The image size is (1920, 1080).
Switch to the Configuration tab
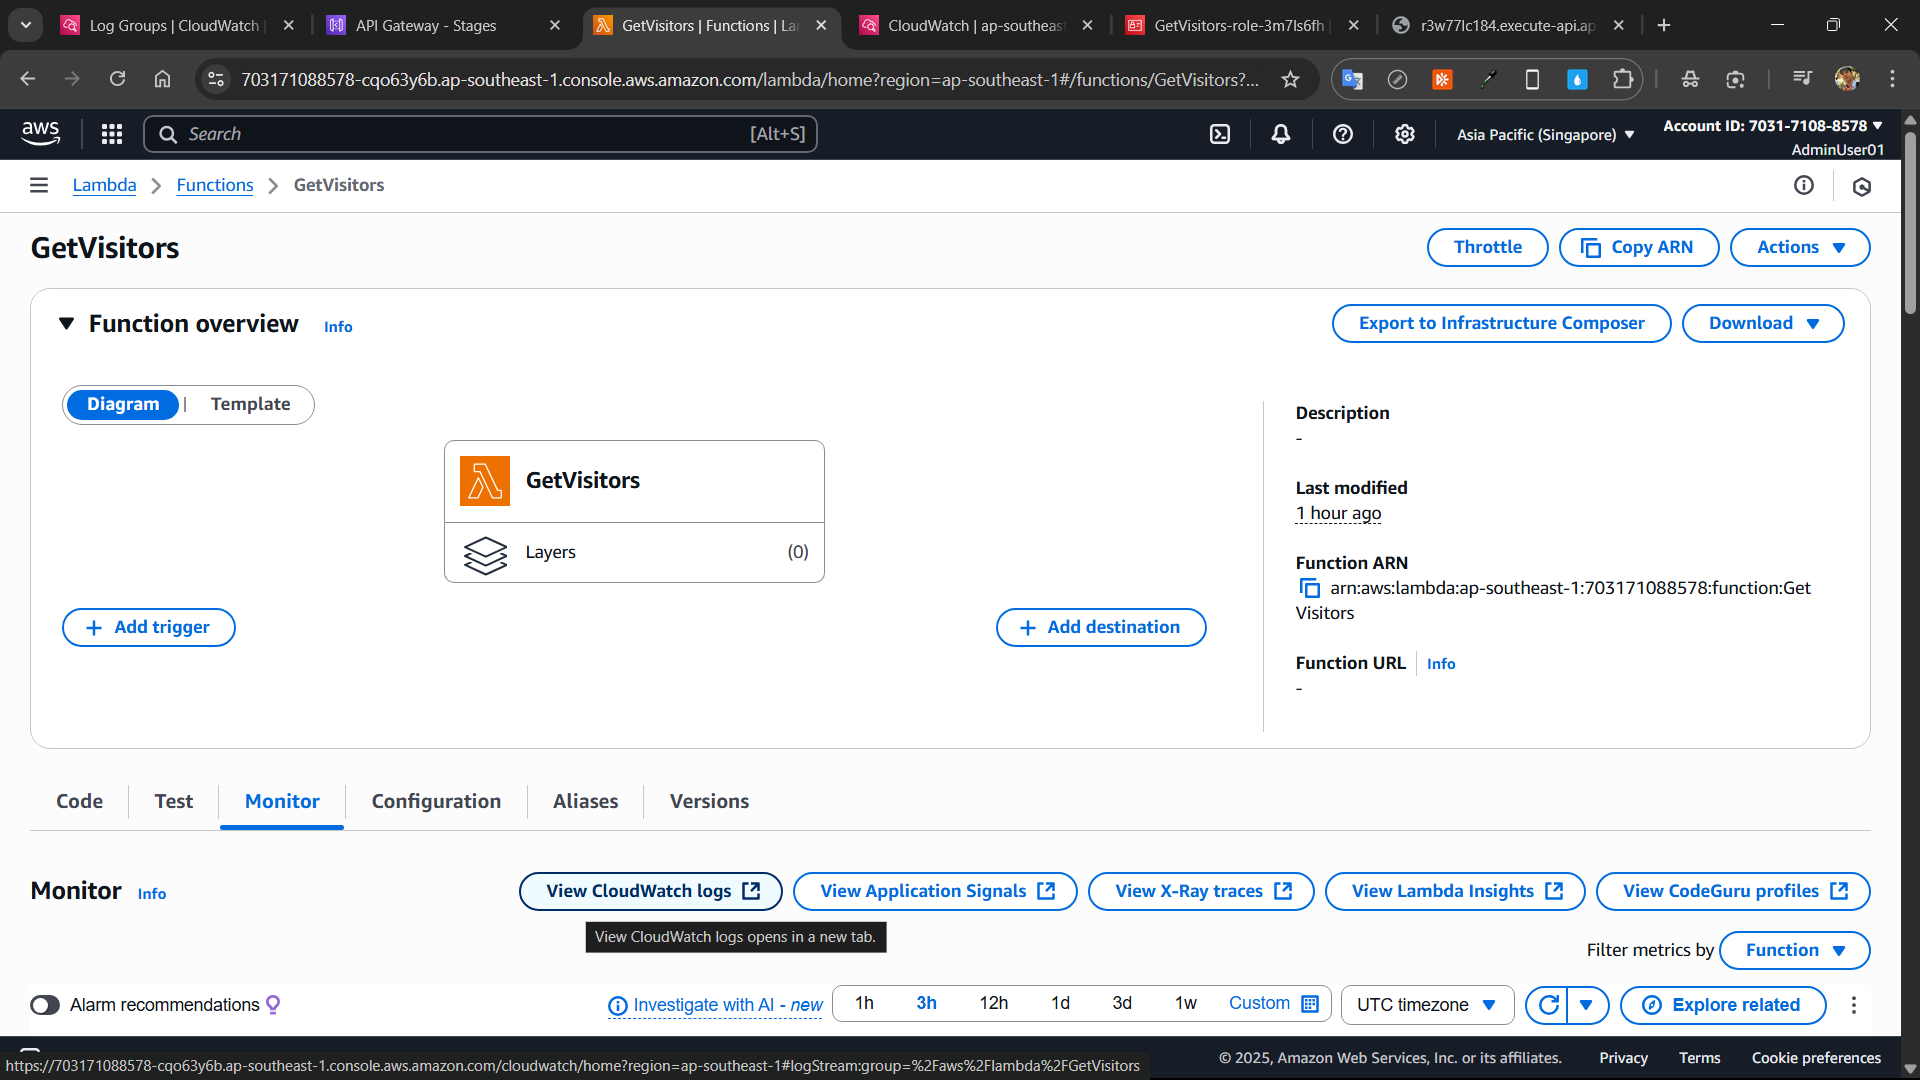coord(436,801)
